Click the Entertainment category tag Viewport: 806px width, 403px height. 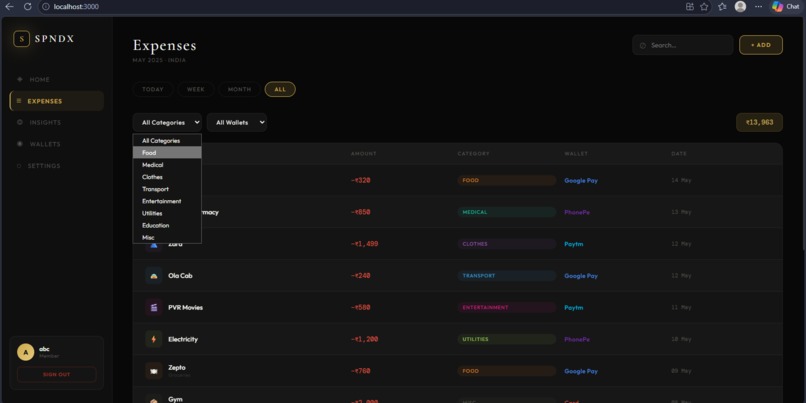tap(506, 307)
